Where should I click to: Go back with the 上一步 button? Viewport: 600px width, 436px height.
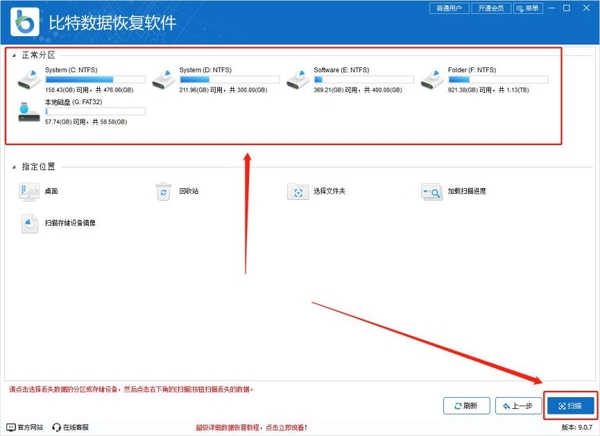518,406
